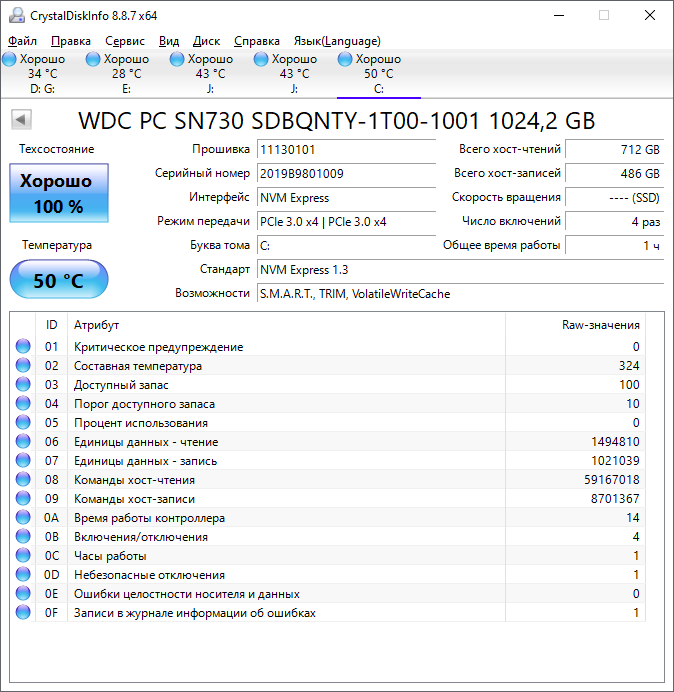Viewport: 674px width, 692px height.
Task: Go to previous disk with the left arrow
Action: (21, 119)
